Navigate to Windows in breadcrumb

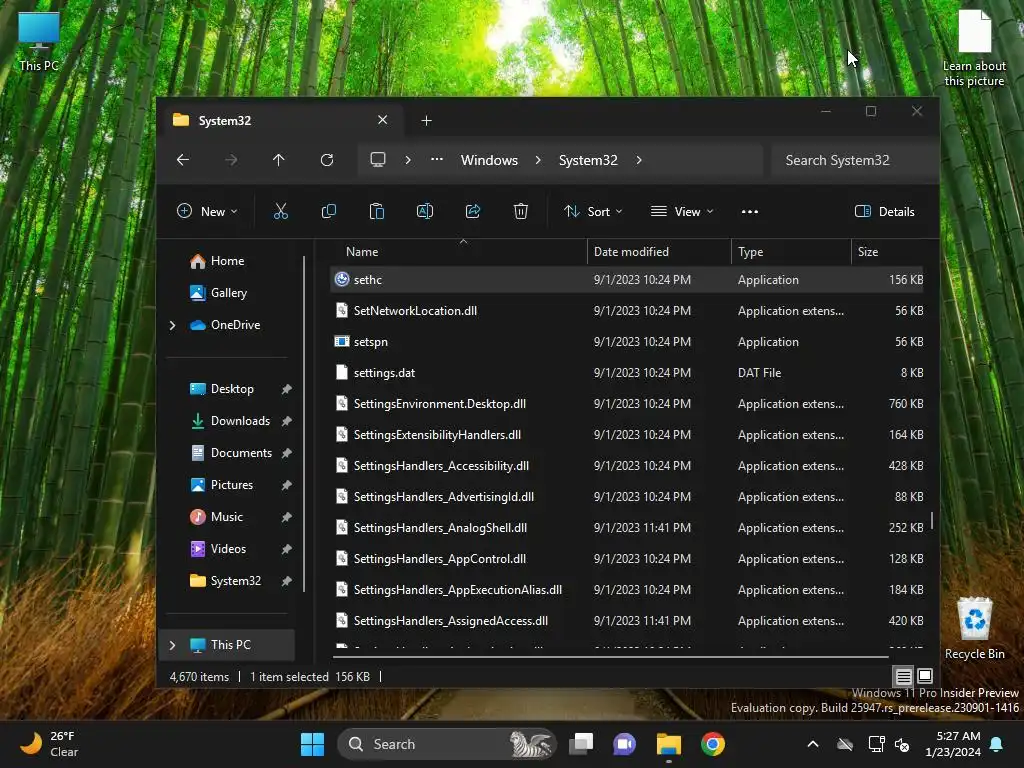[x=489, y=160]
